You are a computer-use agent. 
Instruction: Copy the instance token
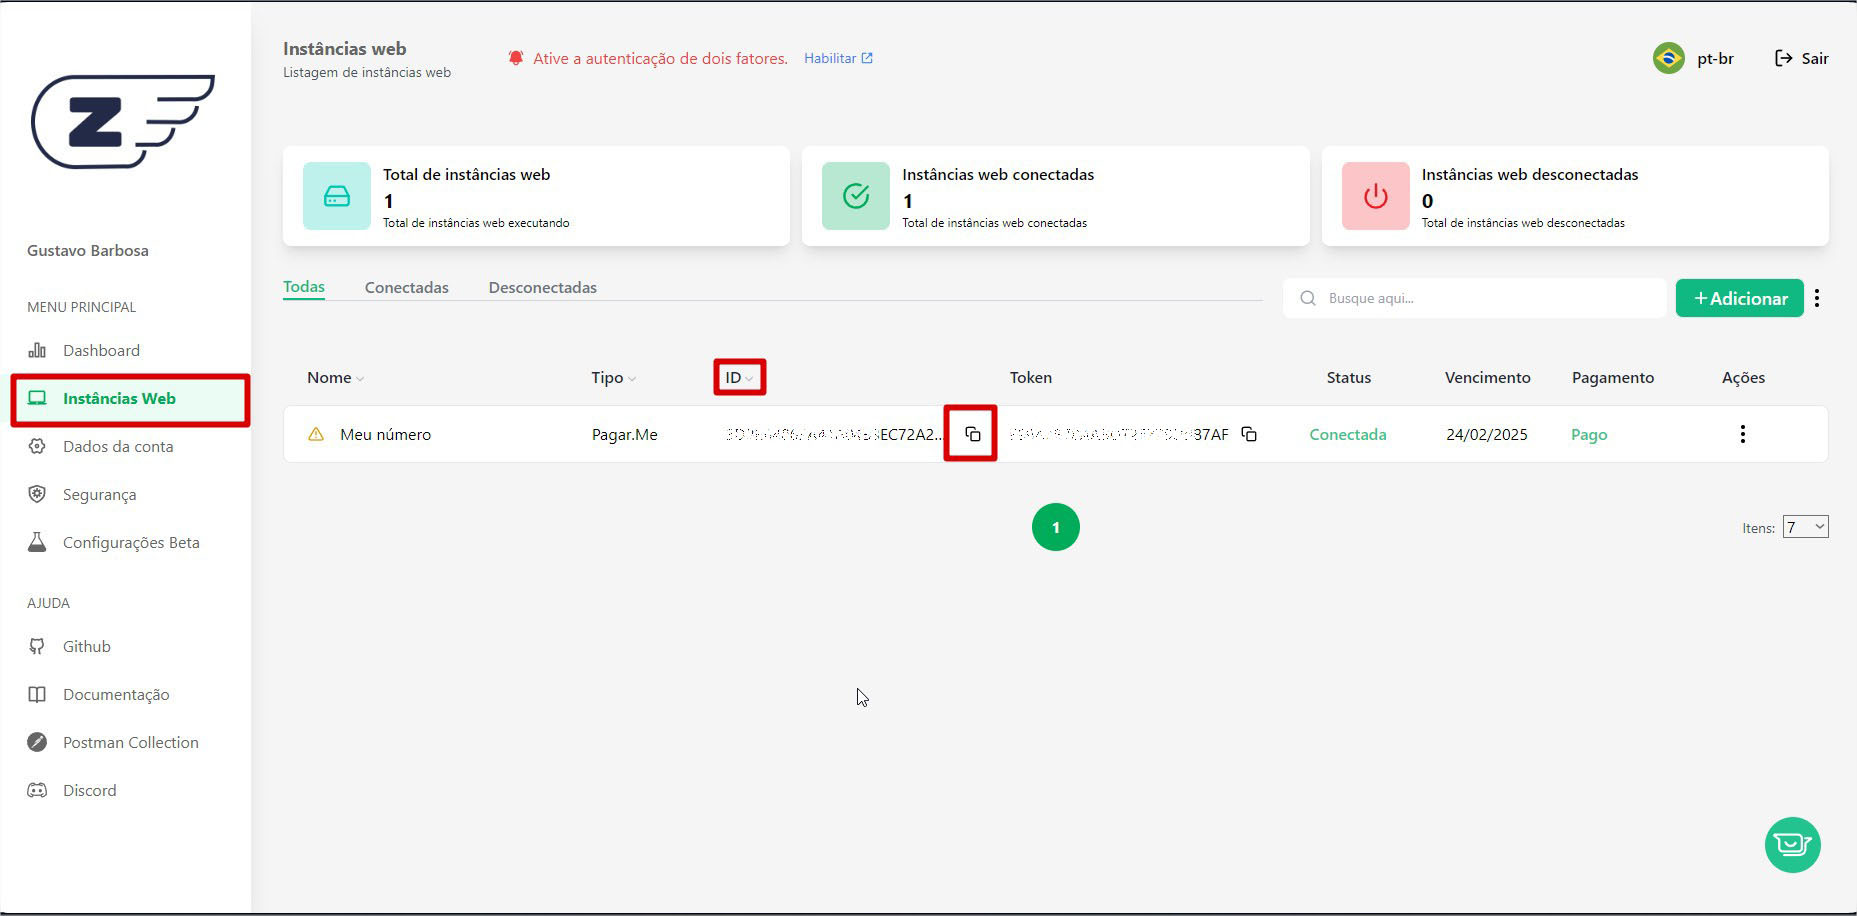[1249, 434]
